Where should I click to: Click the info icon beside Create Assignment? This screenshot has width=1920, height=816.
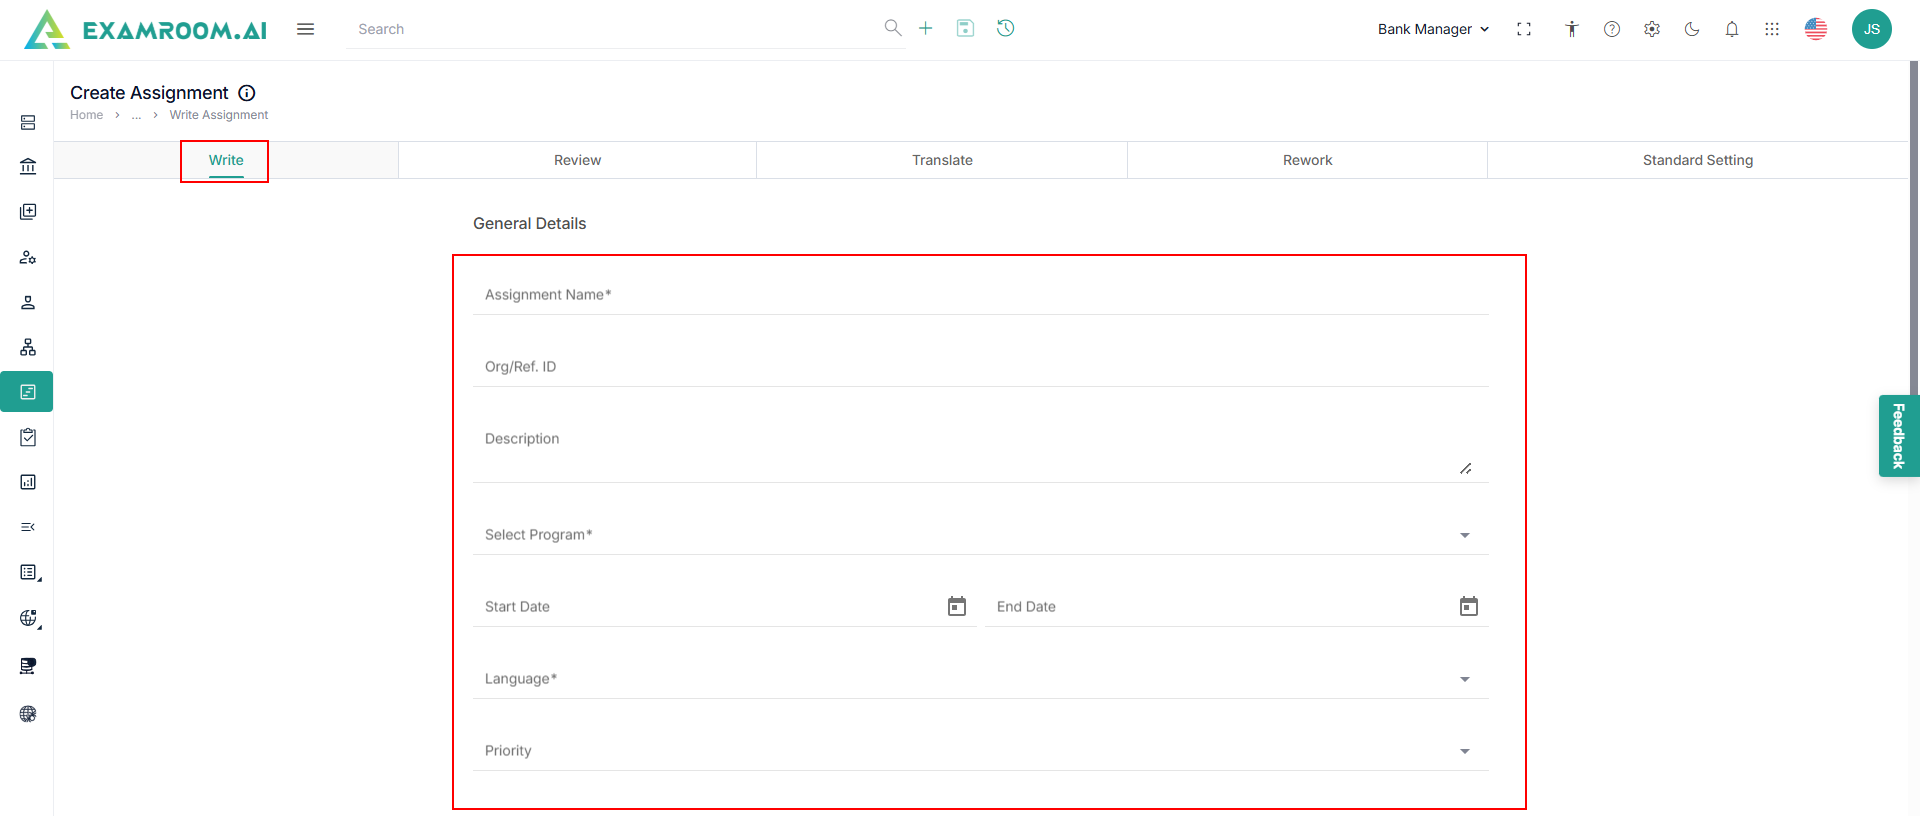(247, 93)
